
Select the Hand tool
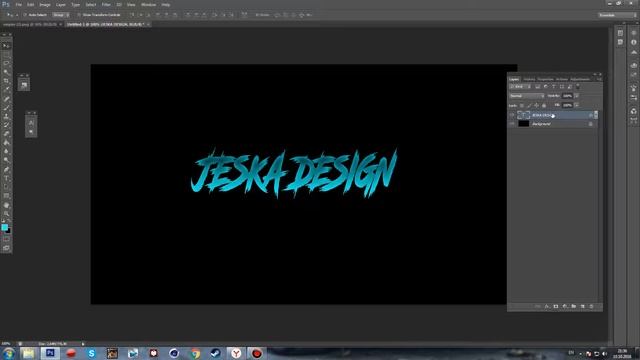tap(6, 205)
